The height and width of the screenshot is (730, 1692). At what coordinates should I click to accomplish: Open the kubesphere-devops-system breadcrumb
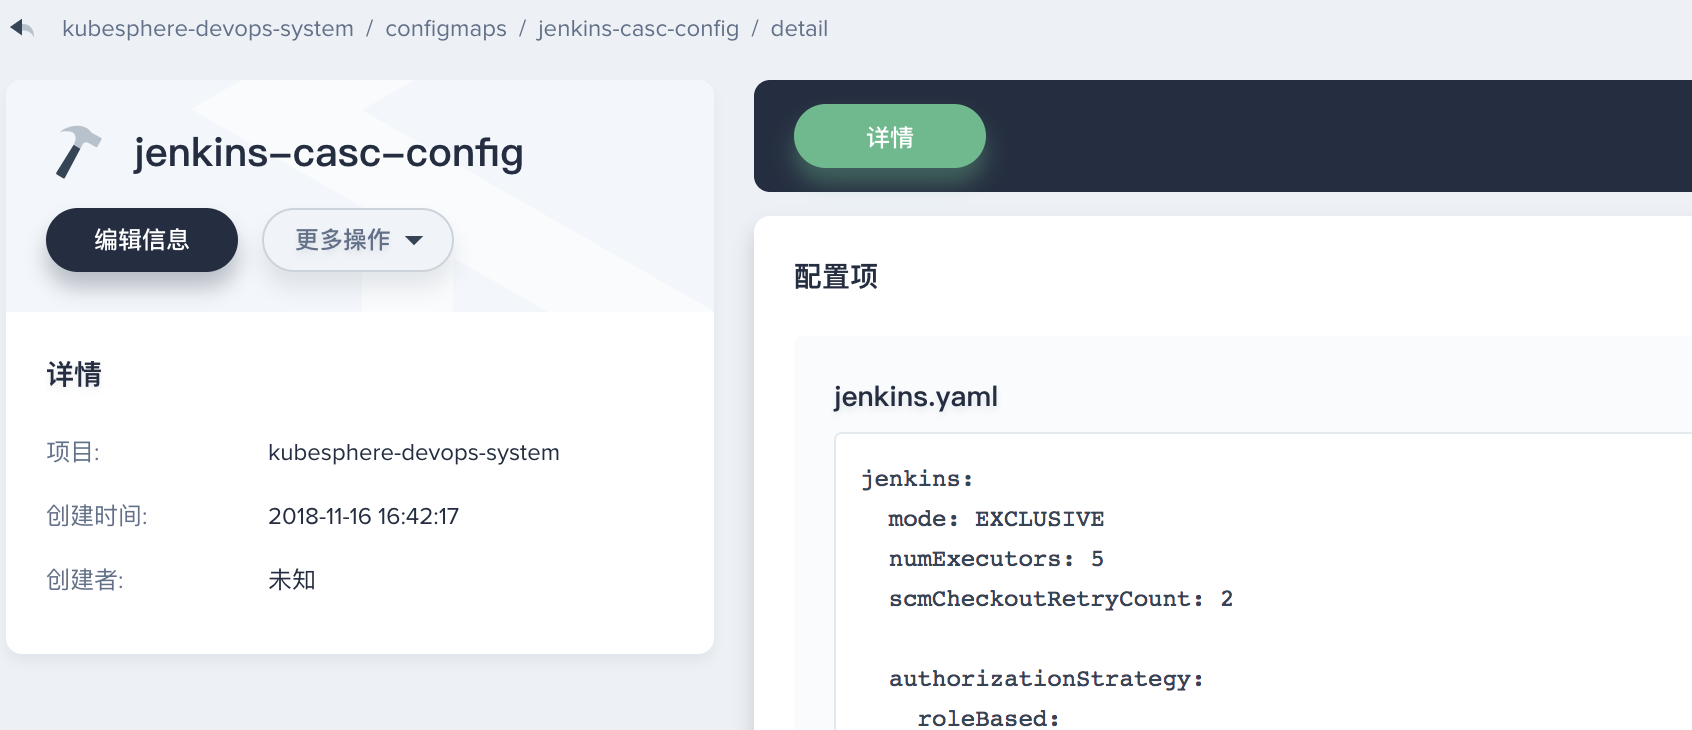pyautogui.click(x=208, y=28)
